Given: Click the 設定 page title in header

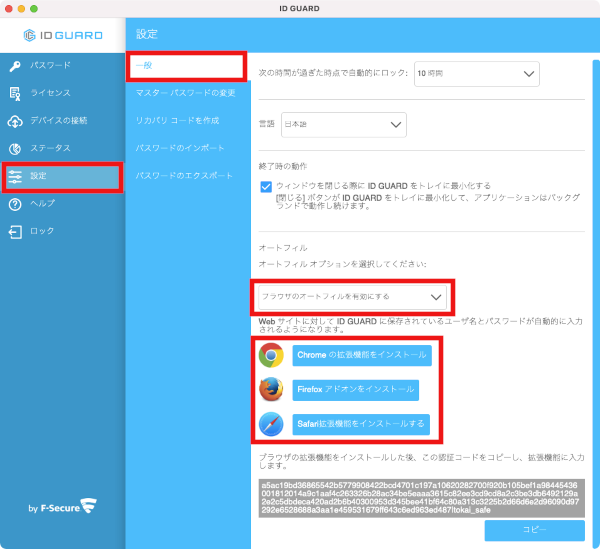Looking at the screenshot, I should pyautogui.click(x=147, y=34).
